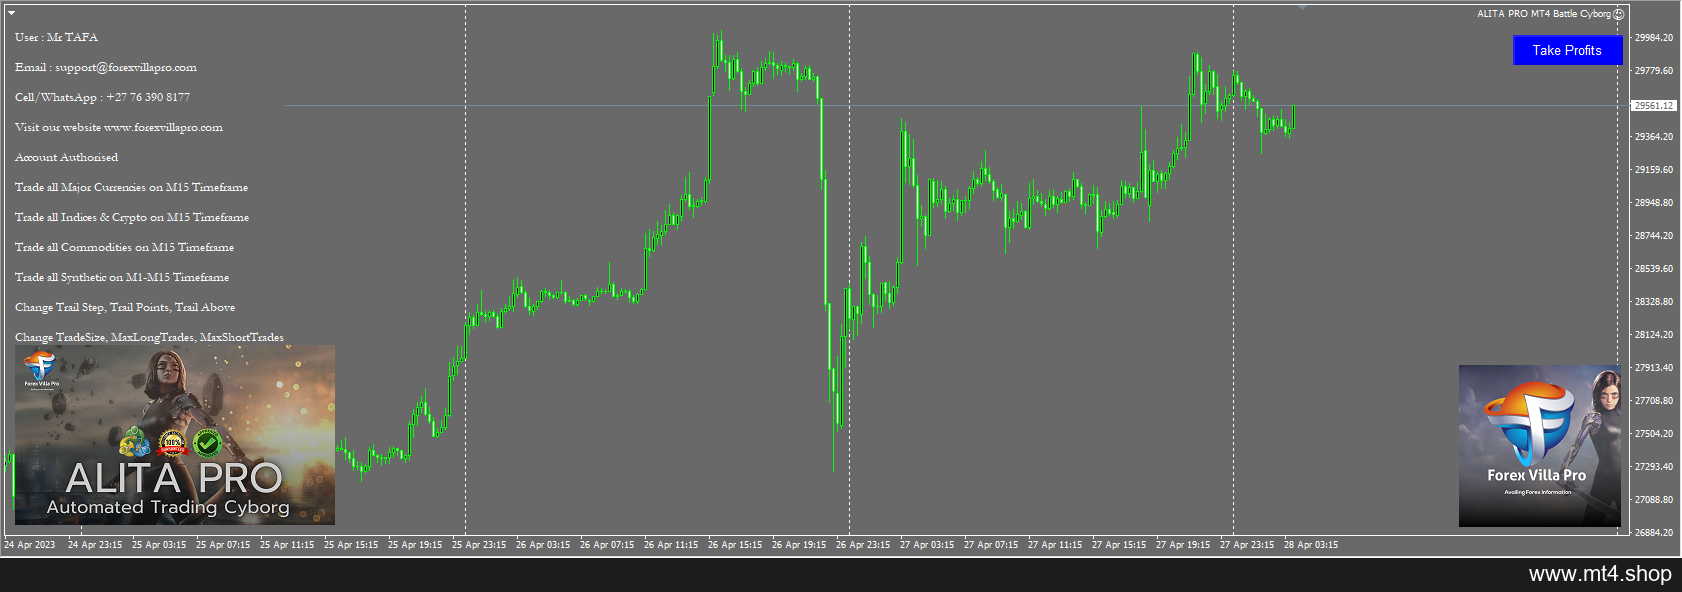This screenshot has width=1682, height=592.
Task: Click the '27 Apr 23:15' time axis label
Action: coord(1247,545)
